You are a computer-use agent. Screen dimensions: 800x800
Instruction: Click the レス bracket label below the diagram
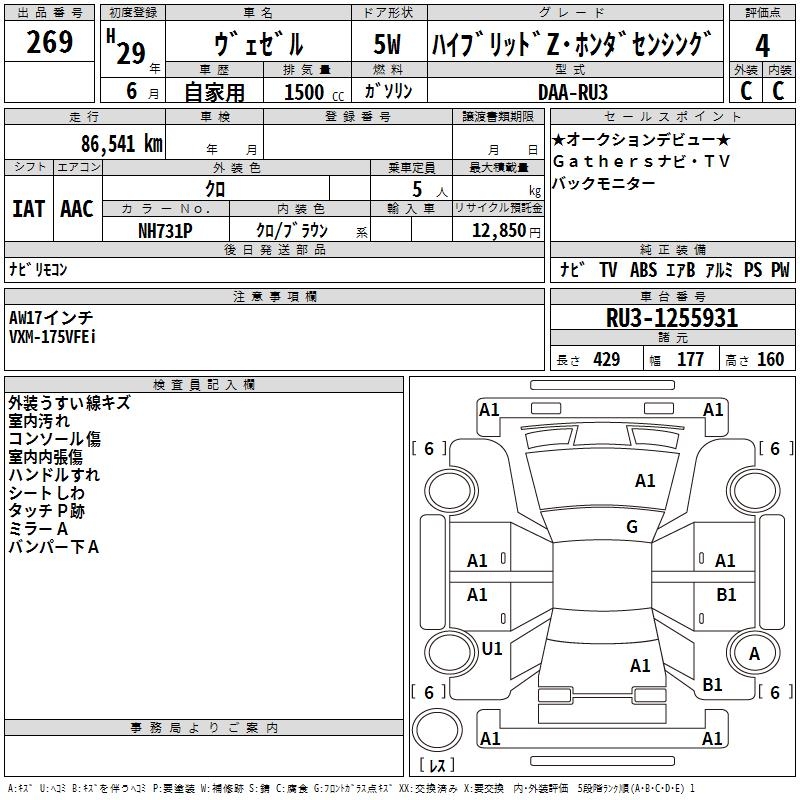pyautogui.click(x=436, y=766)
